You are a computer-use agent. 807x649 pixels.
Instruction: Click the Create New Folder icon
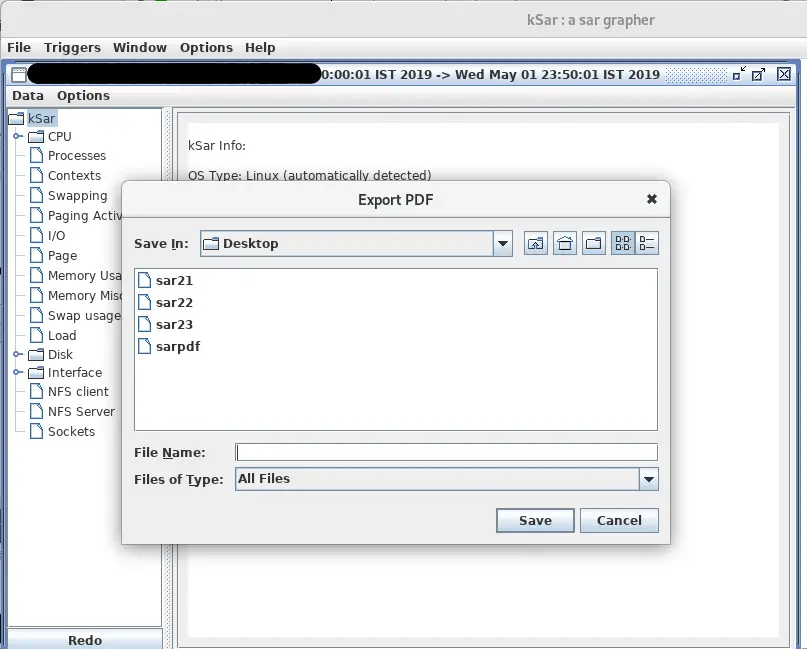(592, 243)
